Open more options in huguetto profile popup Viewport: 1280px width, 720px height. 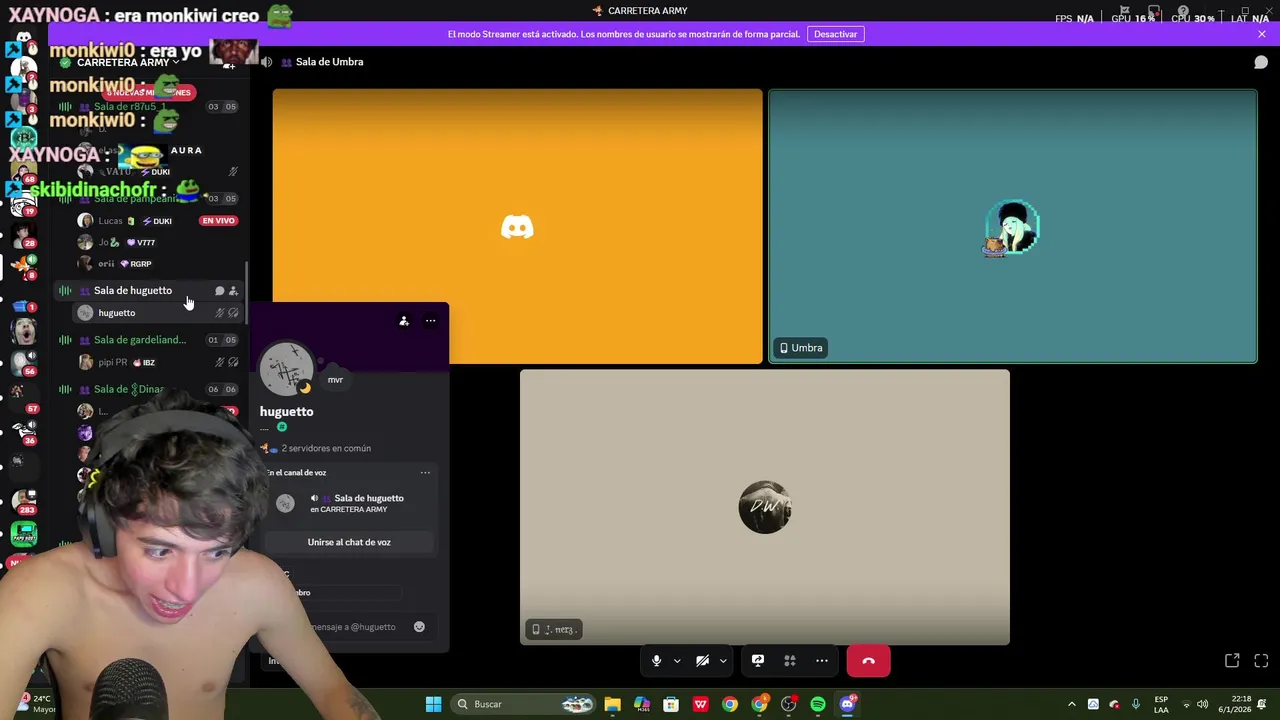coord(431,321)
